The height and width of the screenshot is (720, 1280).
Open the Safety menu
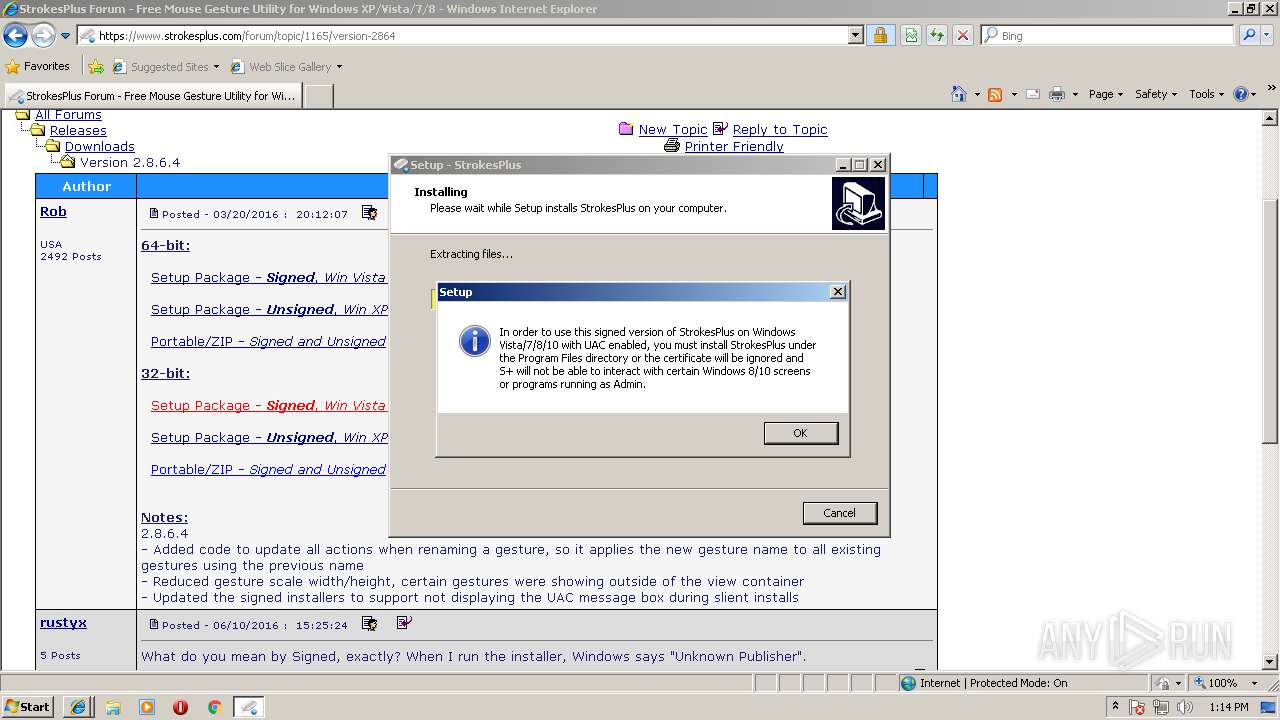tap(1156, 94)
